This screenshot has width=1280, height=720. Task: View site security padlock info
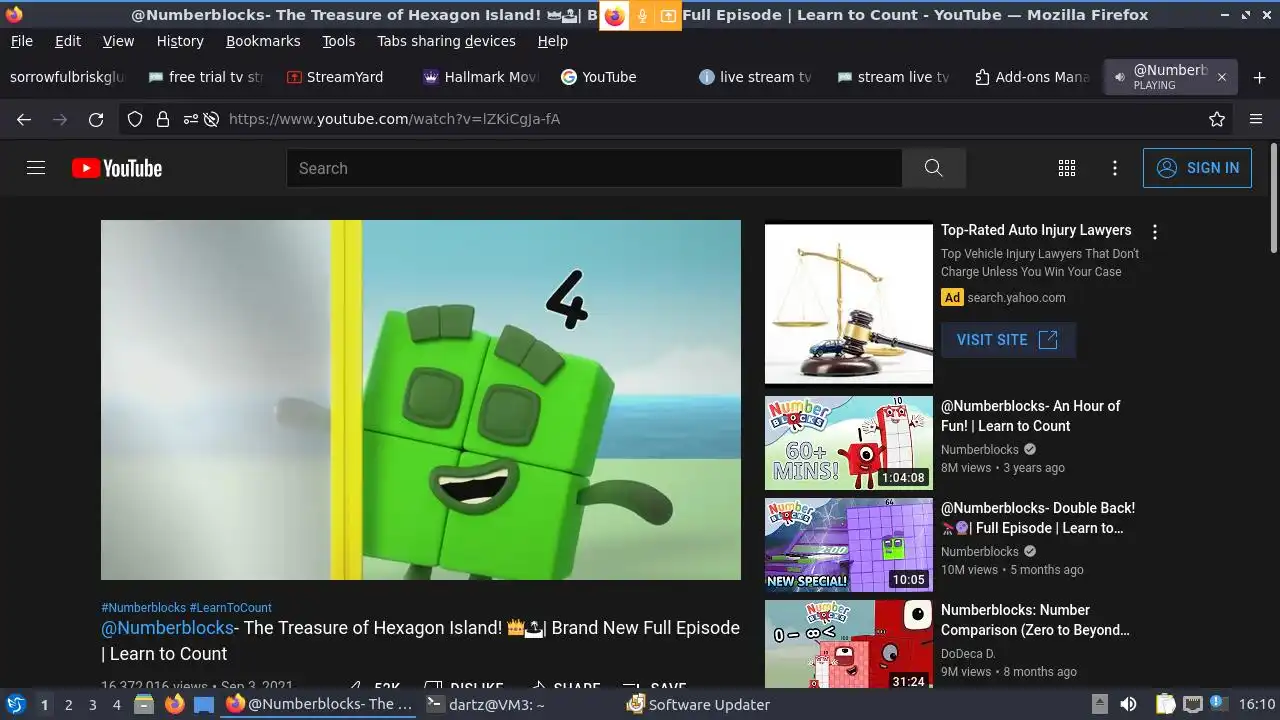pyautogui.click(x=163, y=119)
